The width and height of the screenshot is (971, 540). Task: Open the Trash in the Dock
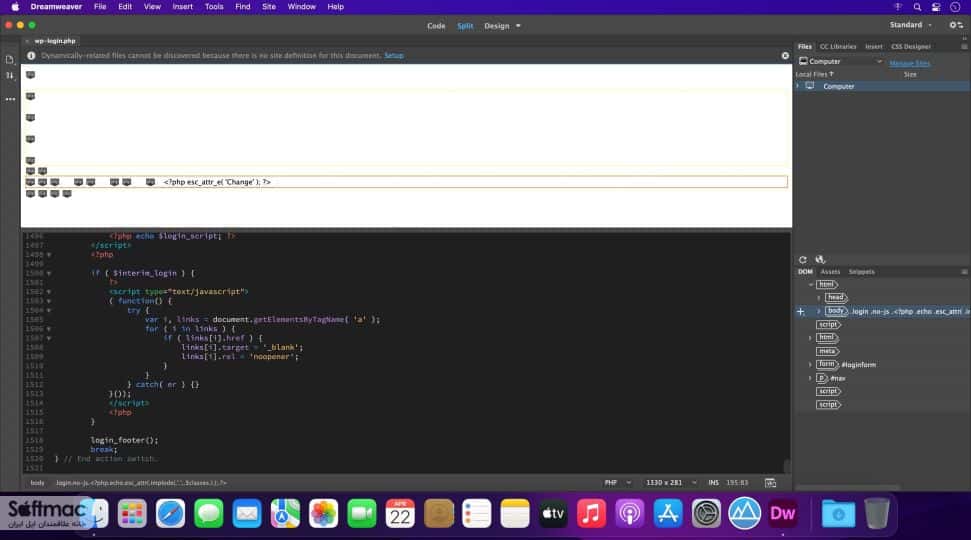[876, 513]
